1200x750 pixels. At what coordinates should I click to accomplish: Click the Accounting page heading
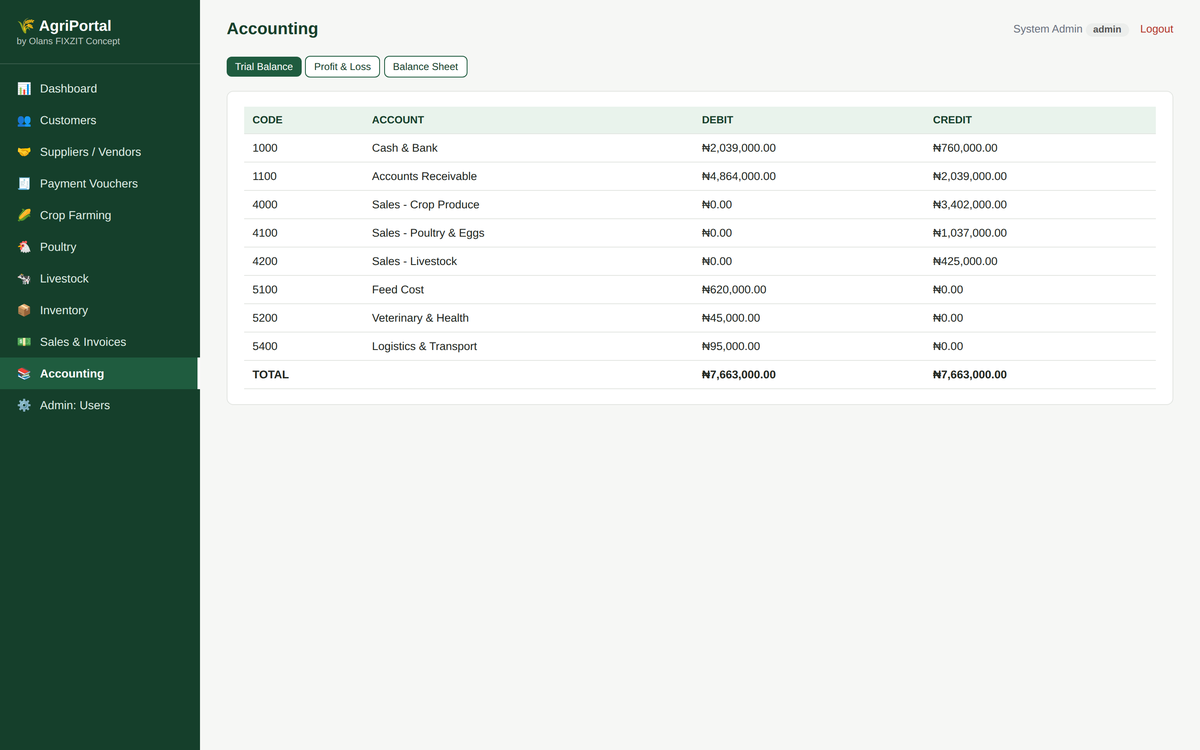tap(272, 29)
